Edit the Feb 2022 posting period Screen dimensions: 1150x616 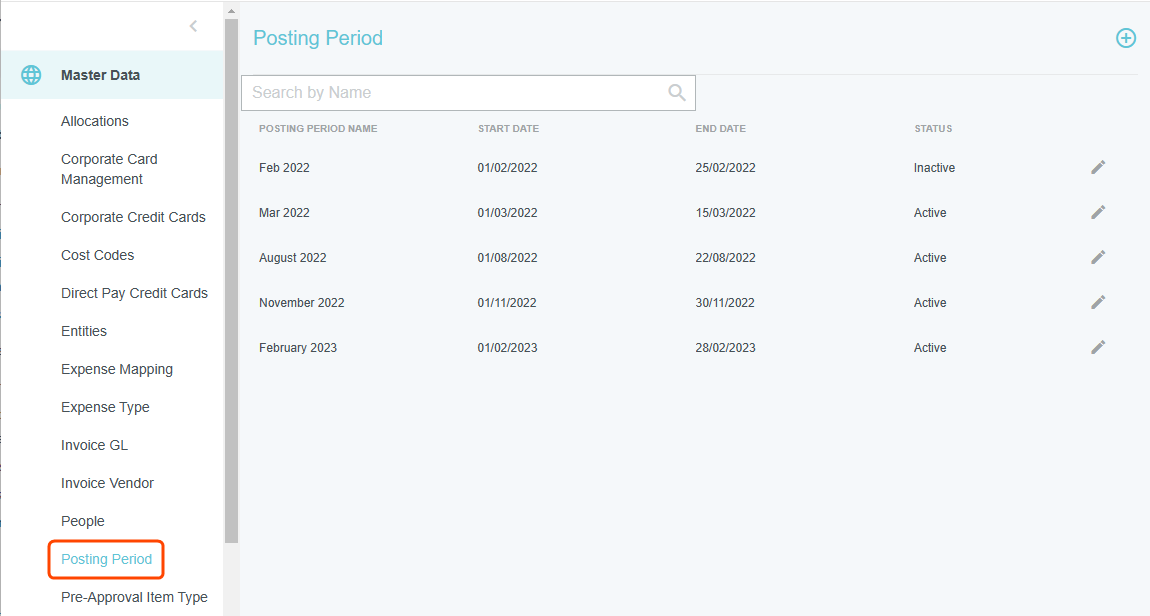(x=1098, y=167)
